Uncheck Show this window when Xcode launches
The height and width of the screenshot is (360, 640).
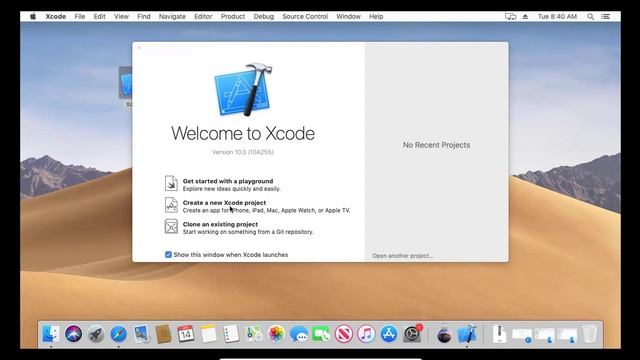coord(168,254)
